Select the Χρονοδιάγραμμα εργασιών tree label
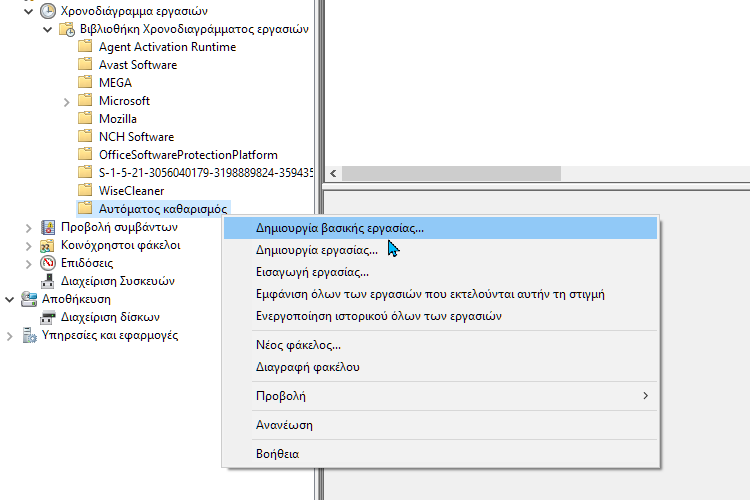The height and width of the screenshot is (500, 750). click(134, 11)
